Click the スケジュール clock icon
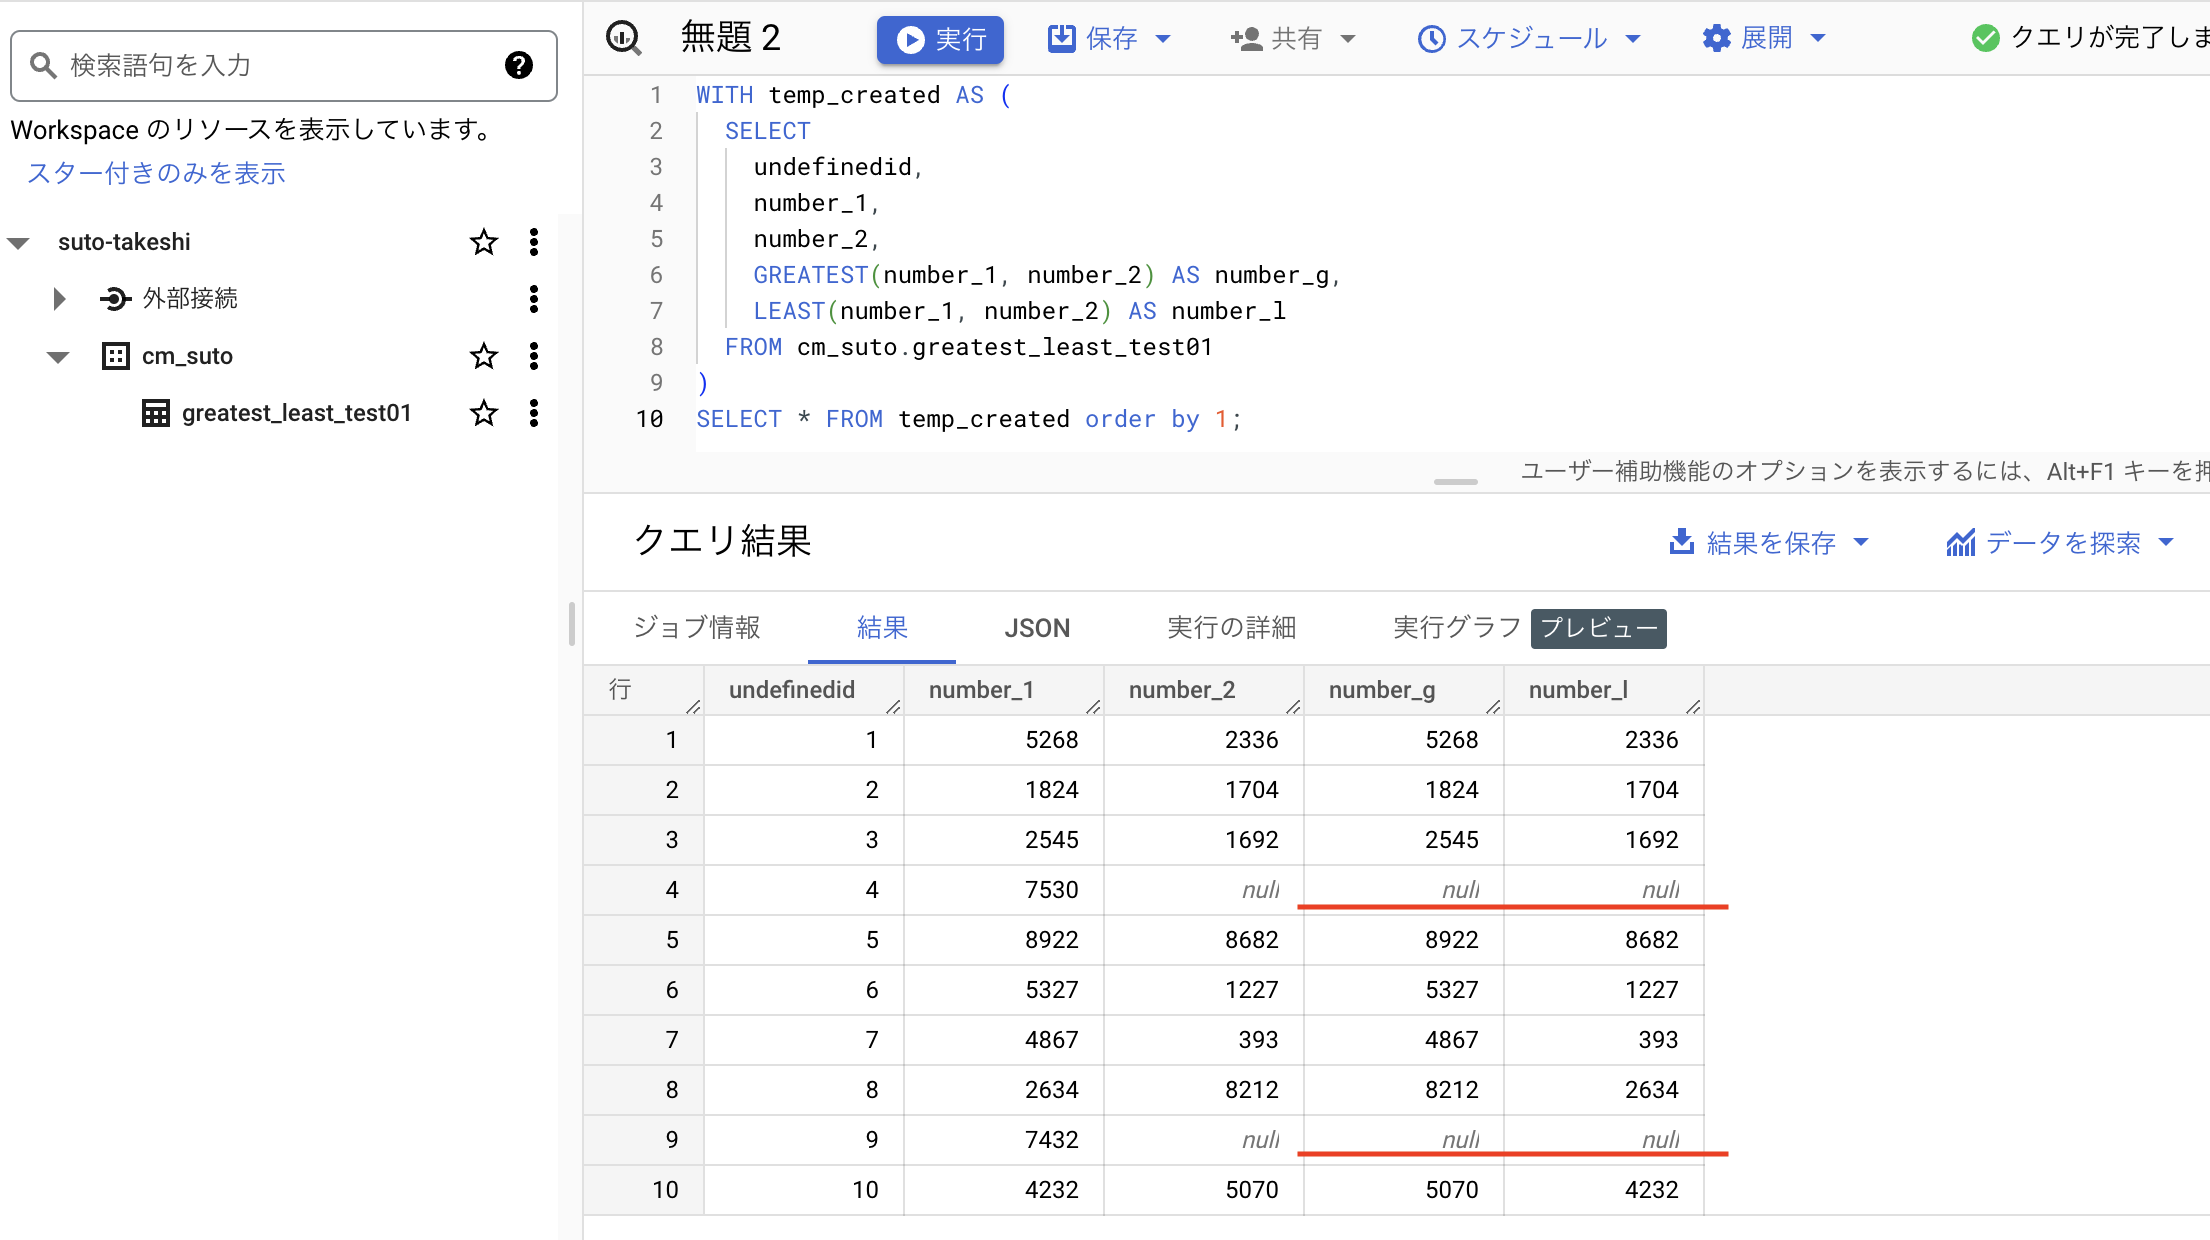Image resolution: width=2210 pixels, height=1240 pixels. pos(1432,39)
